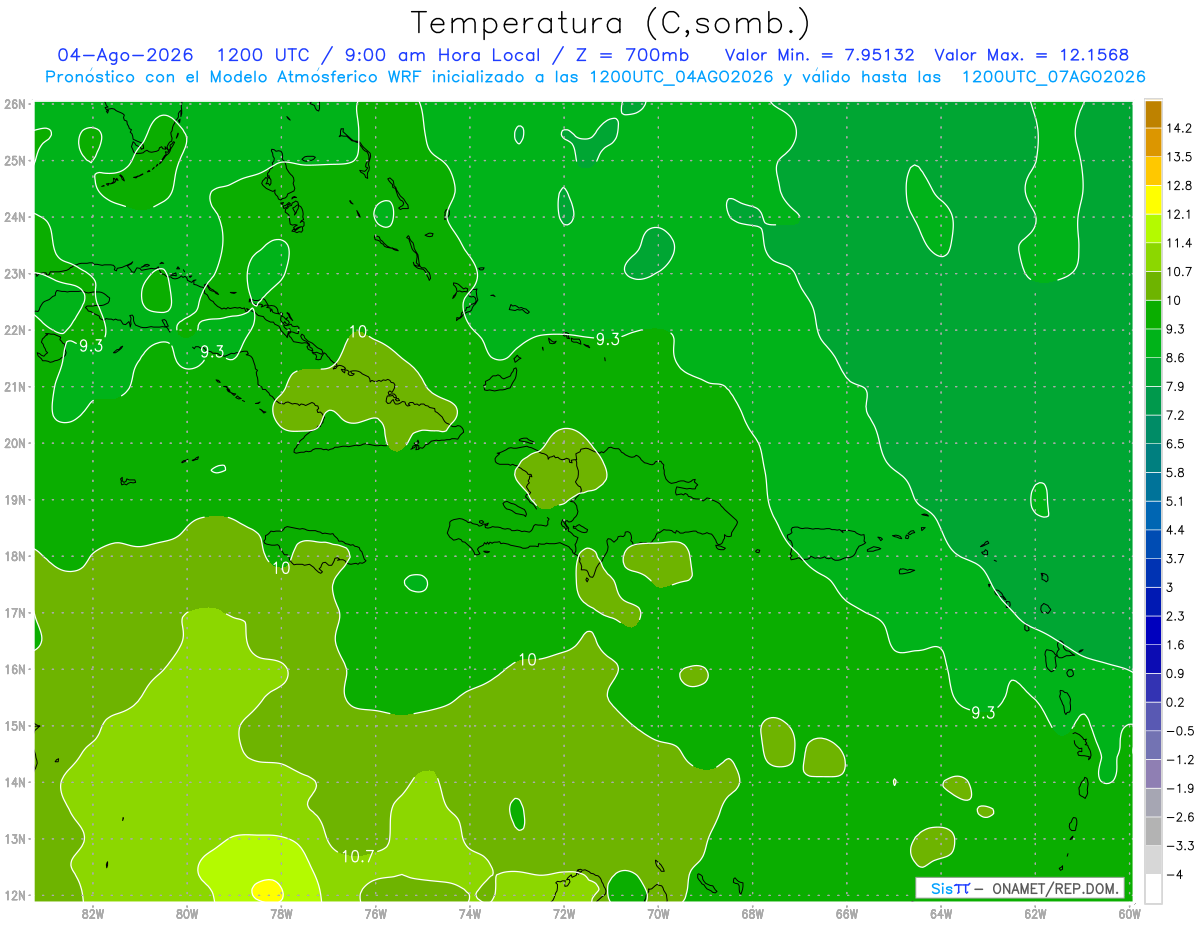Click the '24N' latitude axis label
Image resolution: width=1200 pixels, height=927 pixels.
15,217
